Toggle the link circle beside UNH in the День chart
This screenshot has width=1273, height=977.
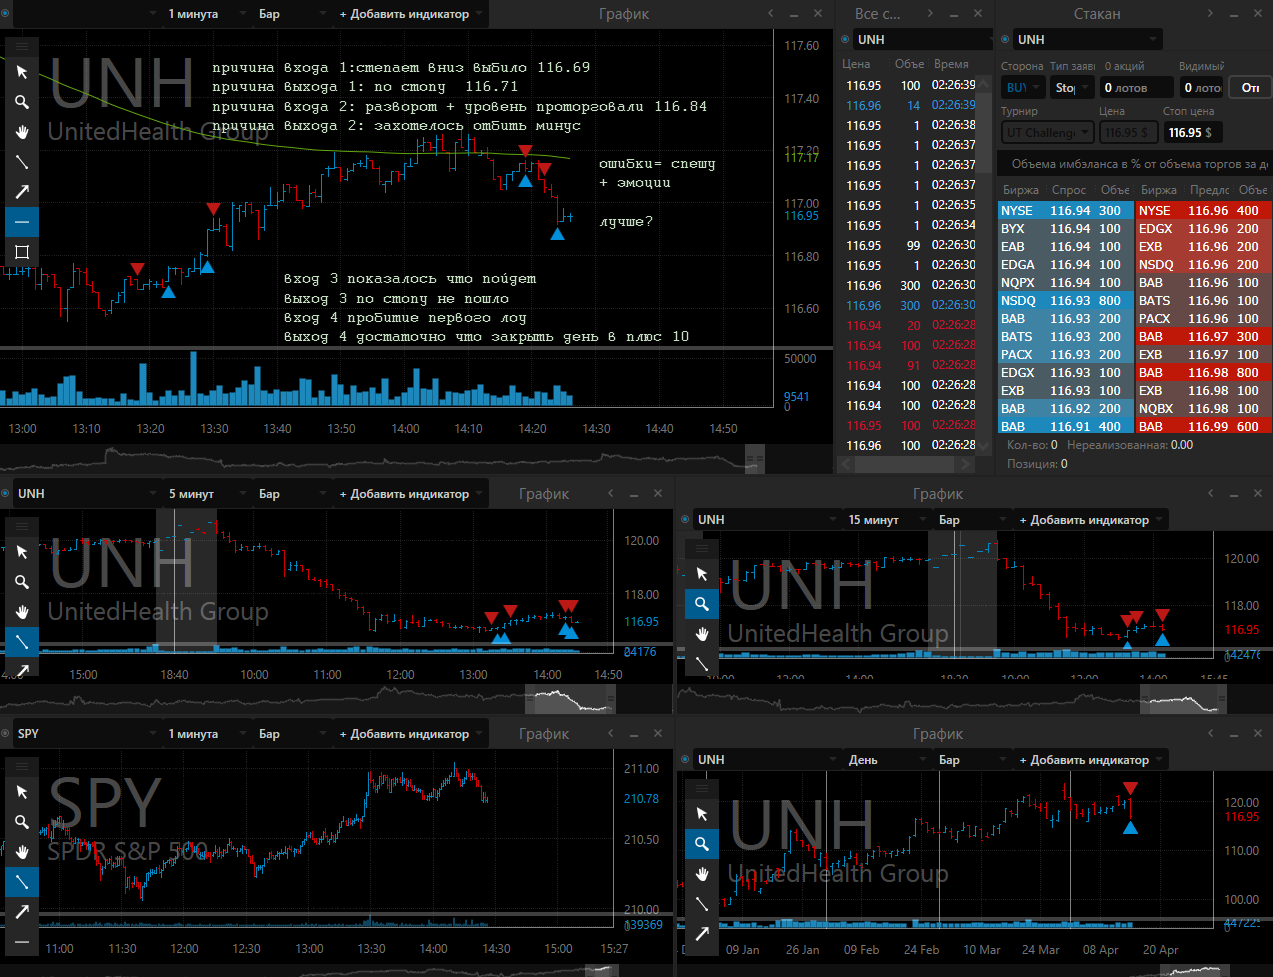click(x=685, y=760)
